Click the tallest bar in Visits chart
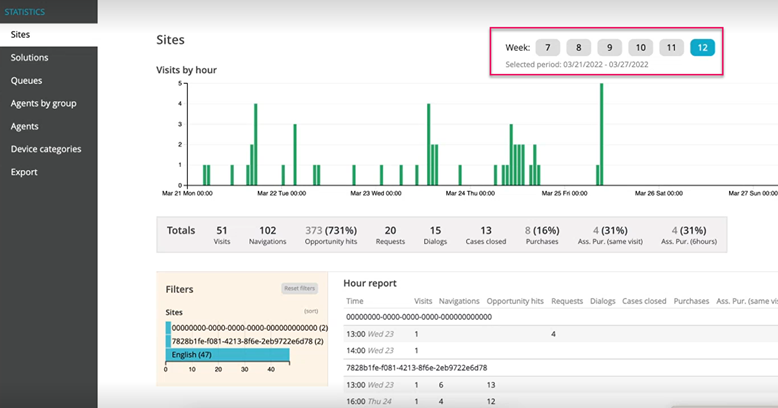 coord(601,135)
